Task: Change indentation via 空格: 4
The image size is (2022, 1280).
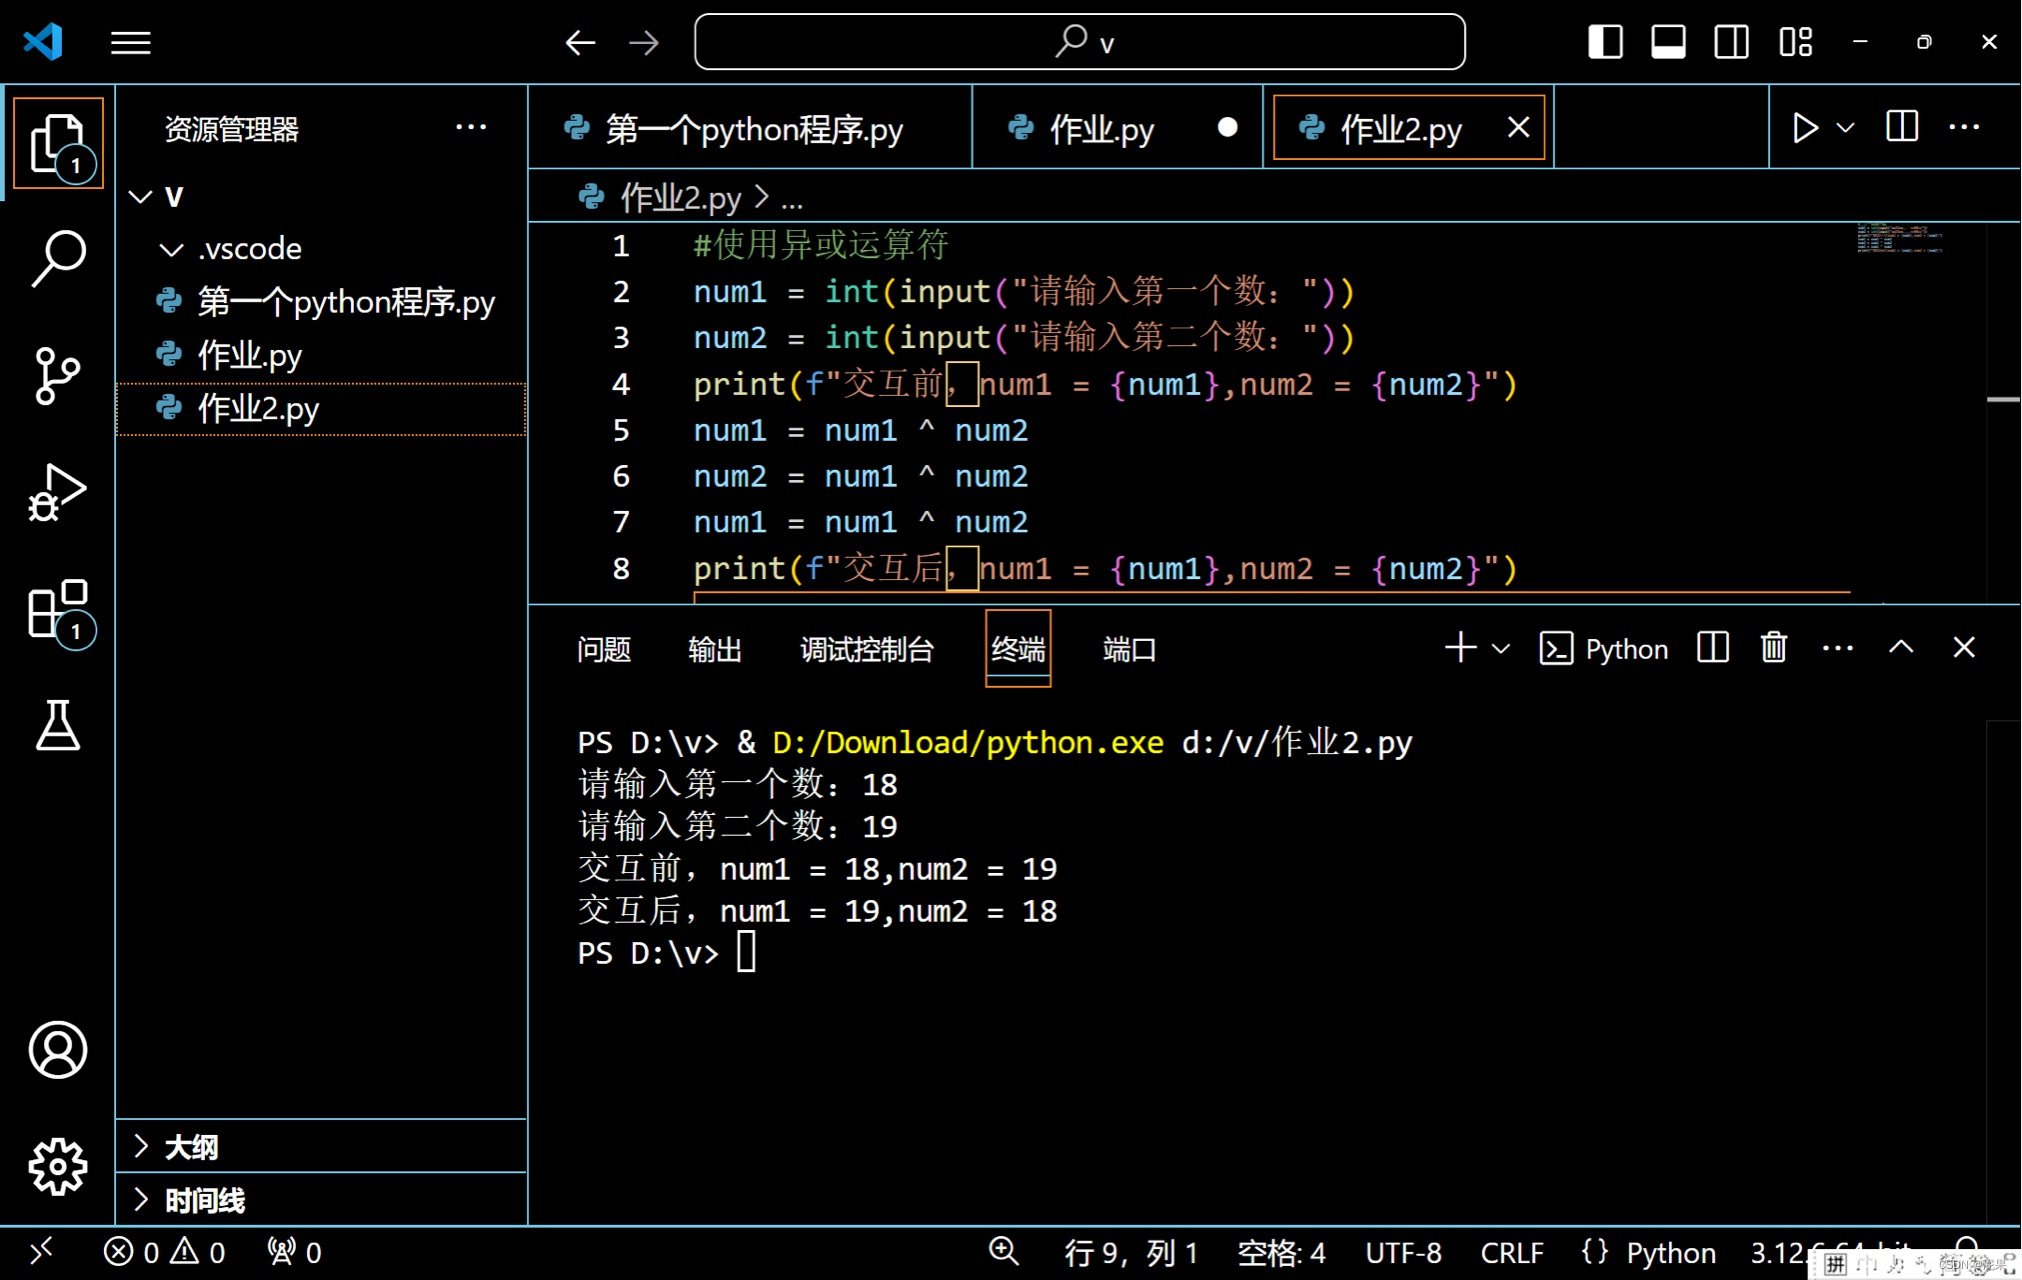Action: (x=1281, y=1252)
